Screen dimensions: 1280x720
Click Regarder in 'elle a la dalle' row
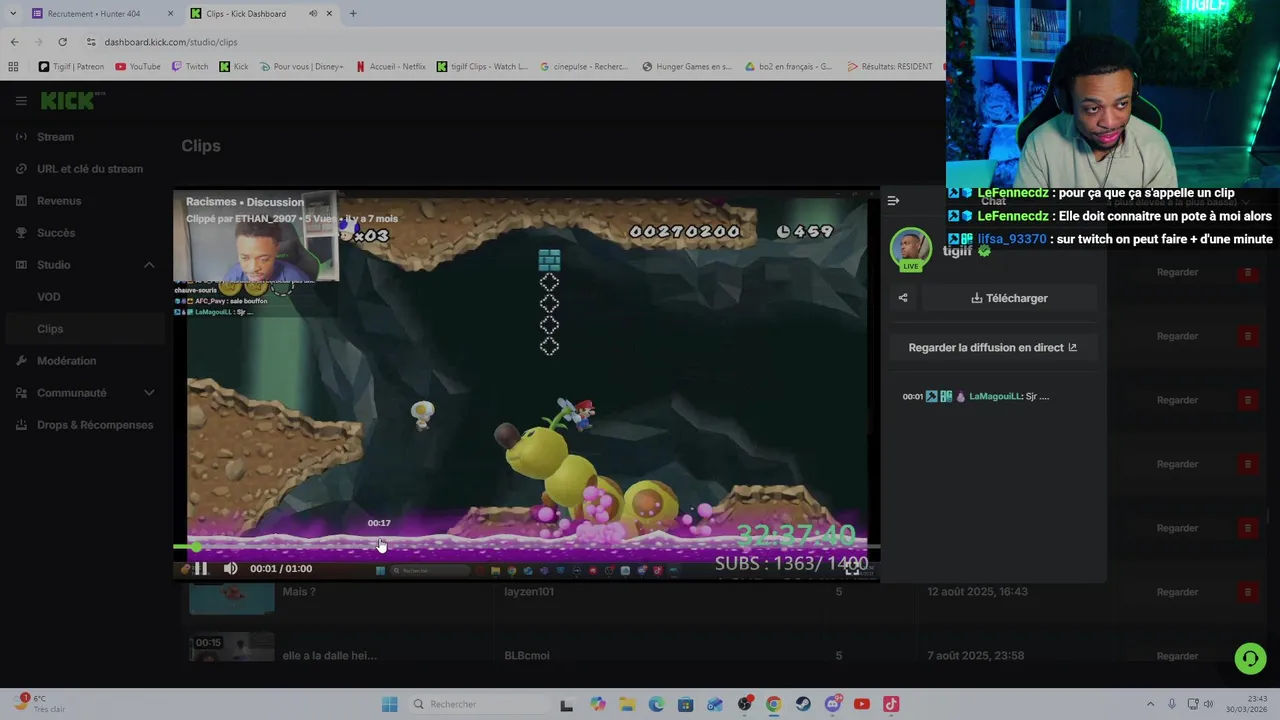pyautogui.click(x=1177, y=656)
